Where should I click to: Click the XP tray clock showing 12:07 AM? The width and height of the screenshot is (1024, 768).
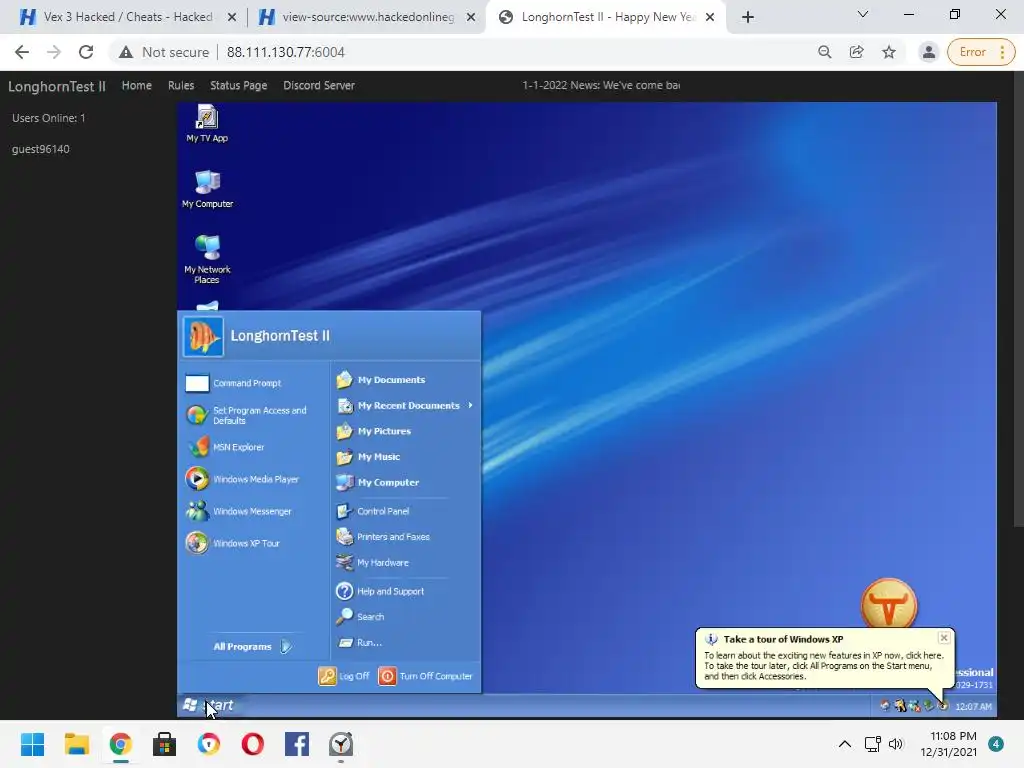[972, 706]
